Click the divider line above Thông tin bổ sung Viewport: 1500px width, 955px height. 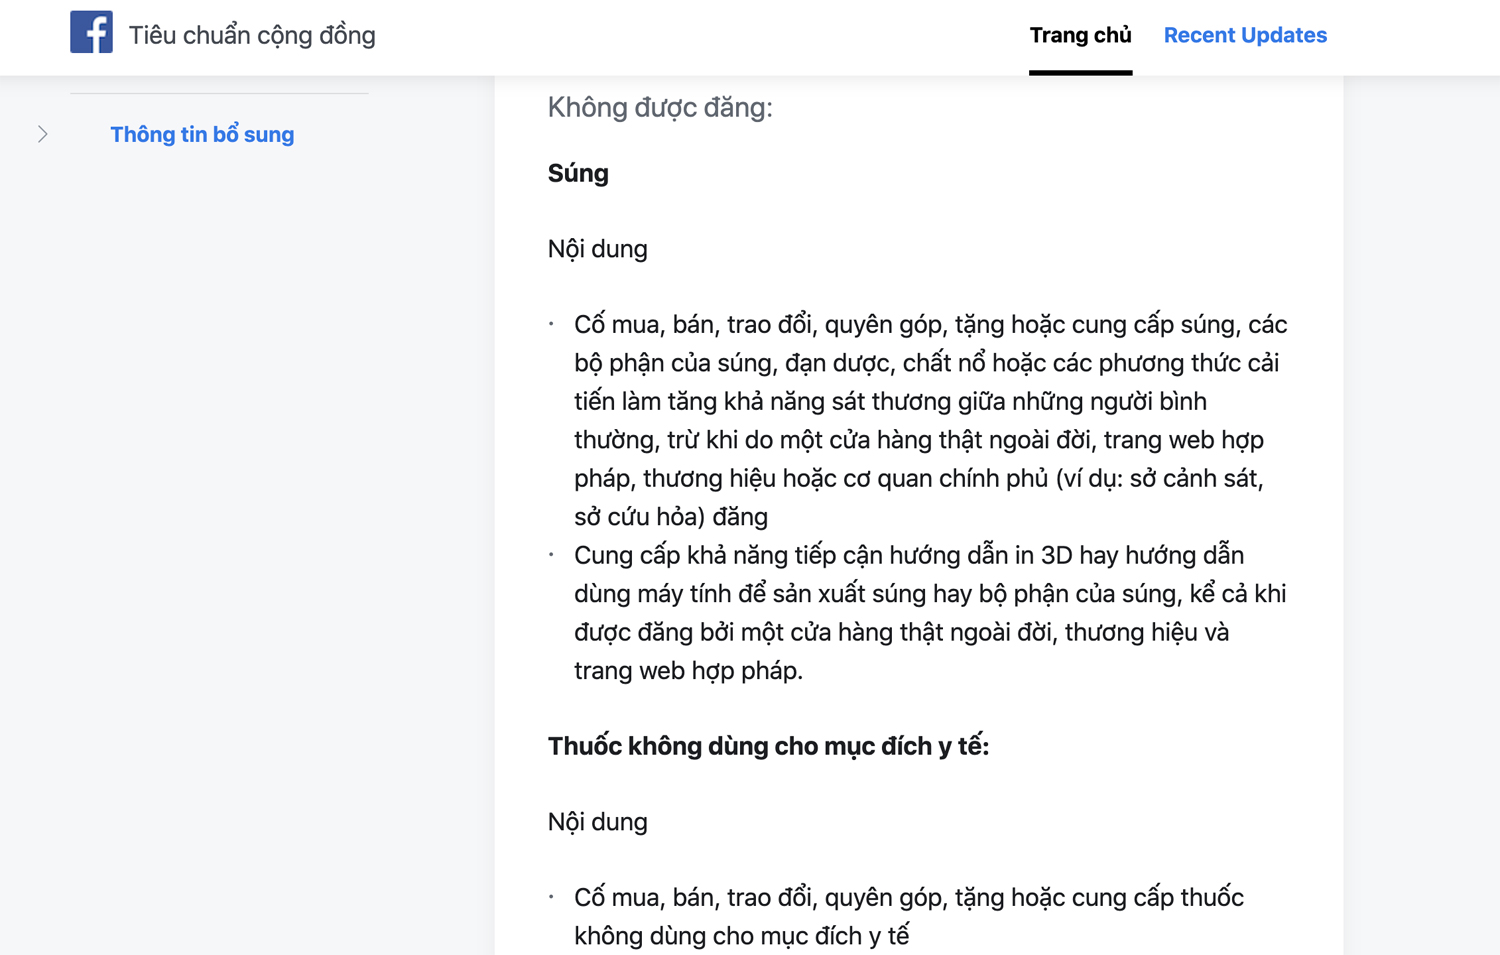point(219,94)
